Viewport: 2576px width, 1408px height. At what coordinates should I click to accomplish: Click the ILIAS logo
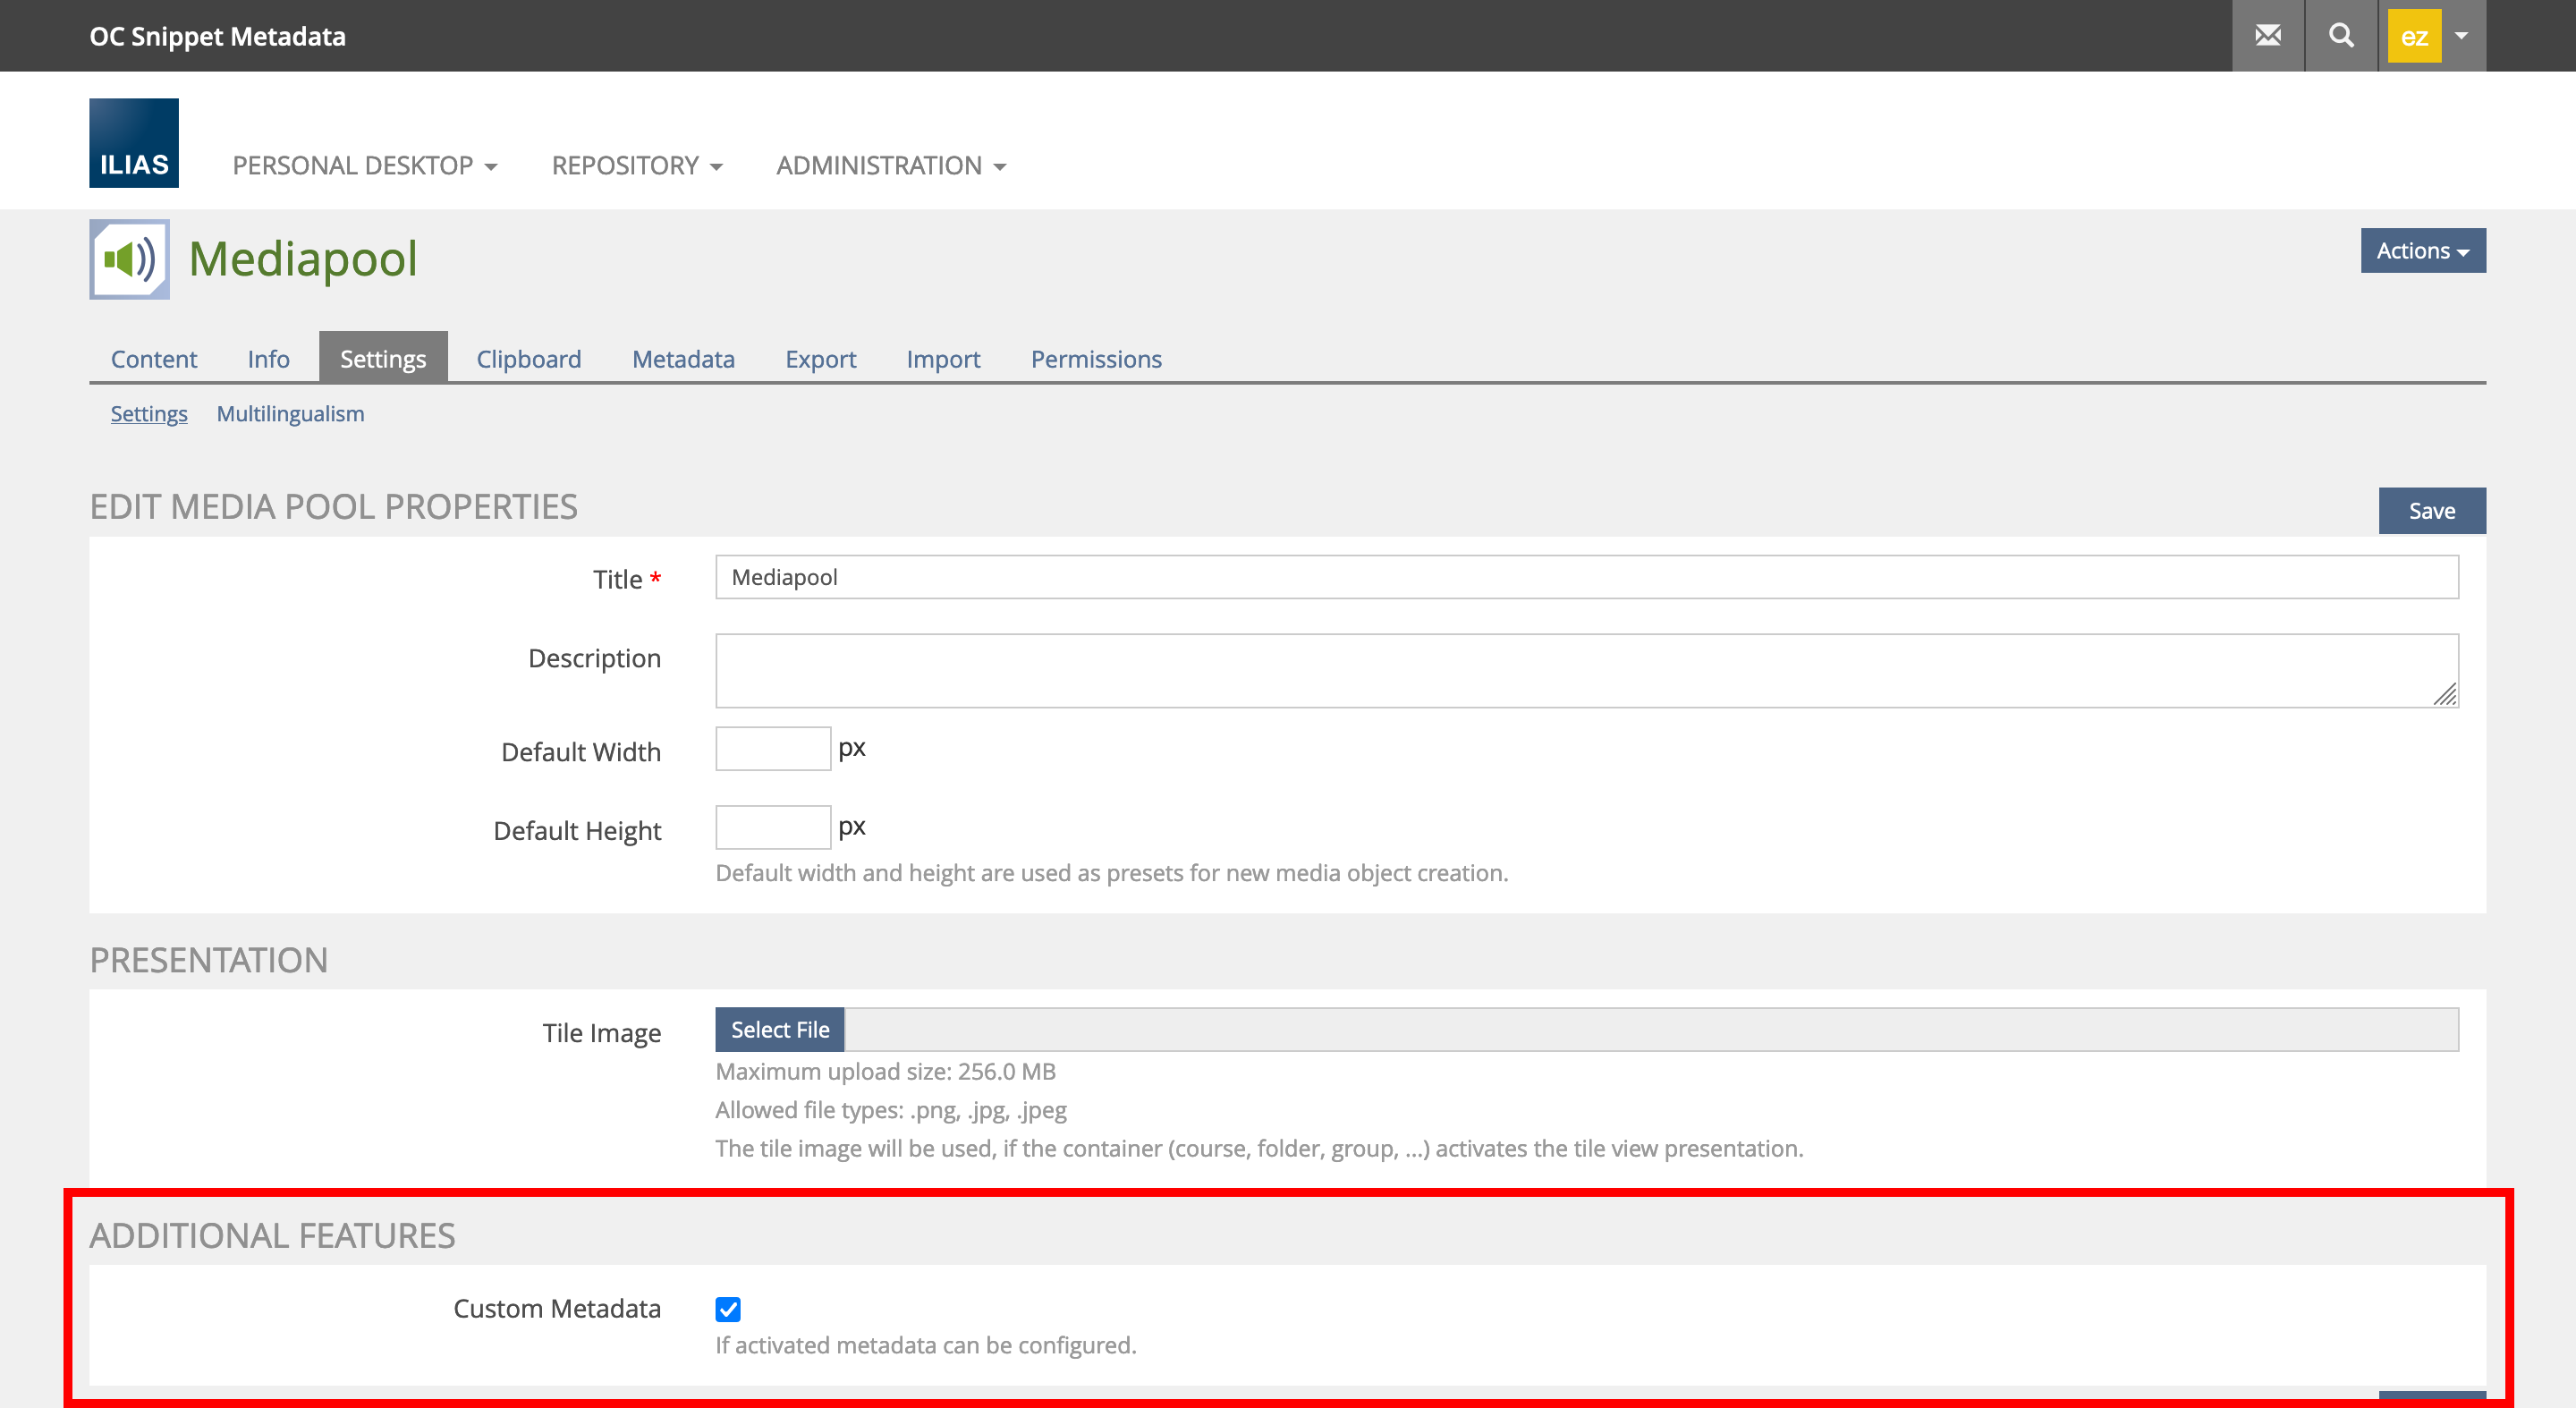click(x=134, y=143)
